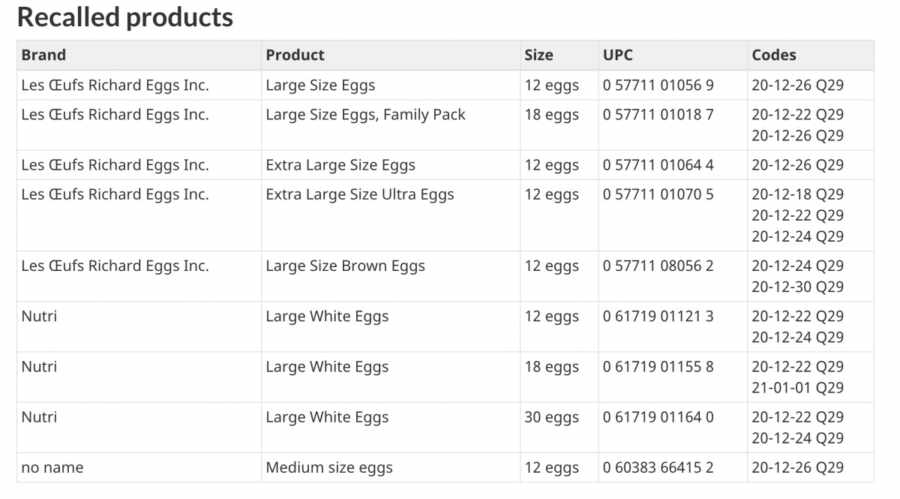This screenshot has width=900, height=499.
Task: Click the Size column header
Action: pyautogui.click(x=559, y=55)
